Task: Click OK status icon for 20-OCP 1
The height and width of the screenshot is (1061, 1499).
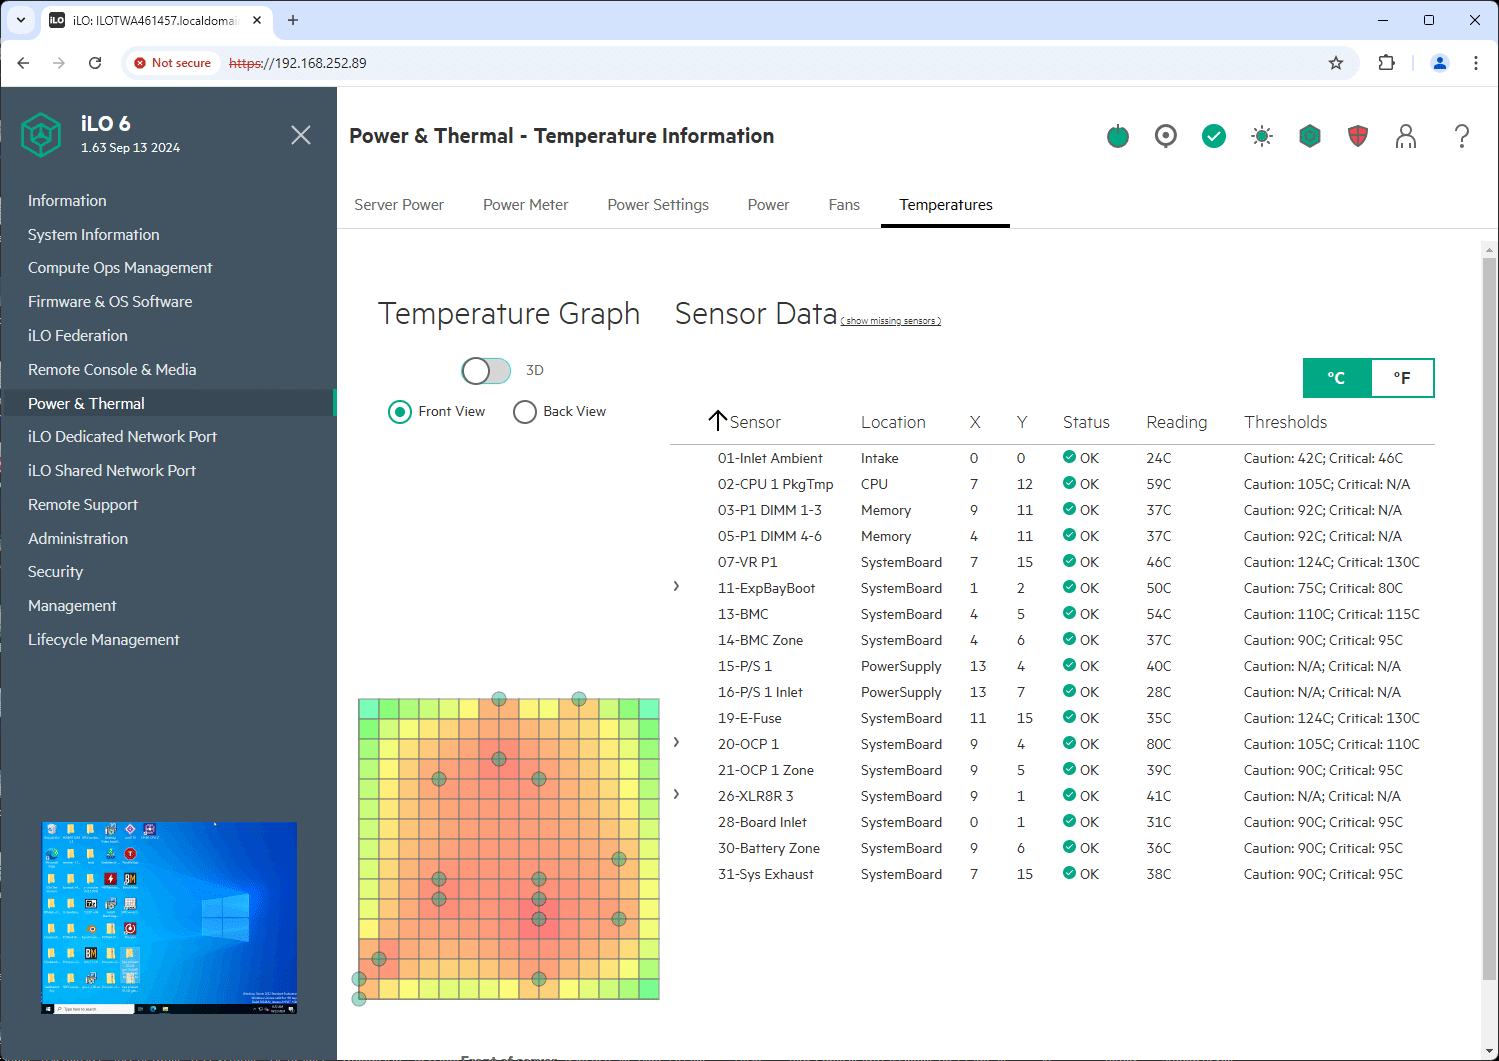Action: (x=1069, y=743)
